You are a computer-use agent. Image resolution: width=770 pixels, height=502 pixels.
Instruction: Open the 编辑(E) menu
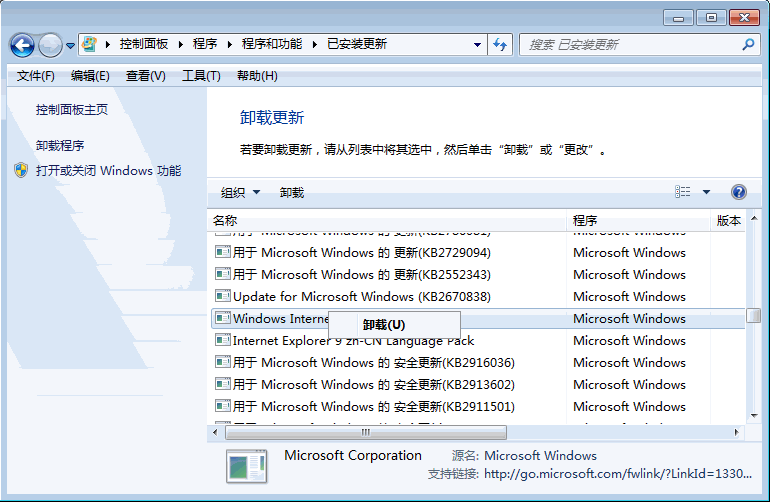90,76
